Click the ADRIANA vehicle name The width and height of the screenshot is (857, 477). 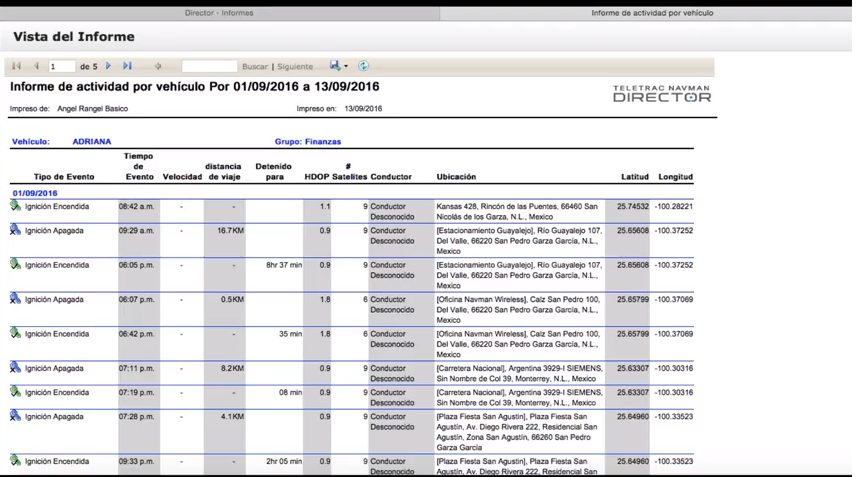click(92, 142)
